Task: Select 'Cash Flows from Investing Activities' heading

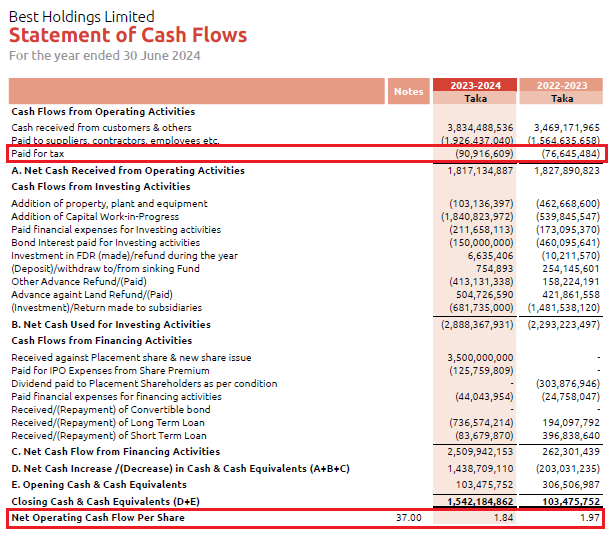Action: click(100, 187)
